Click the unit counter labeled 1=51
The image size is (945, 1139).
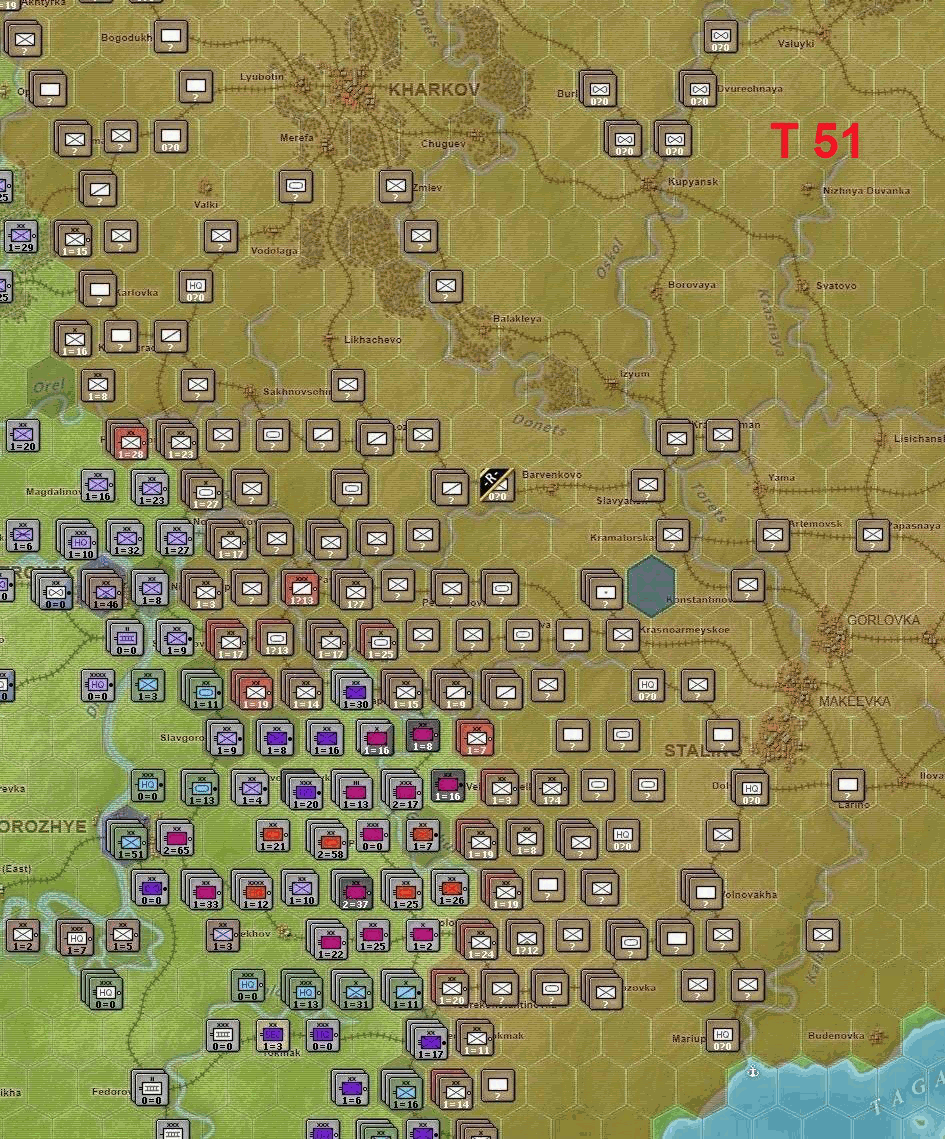pos(131,838)
